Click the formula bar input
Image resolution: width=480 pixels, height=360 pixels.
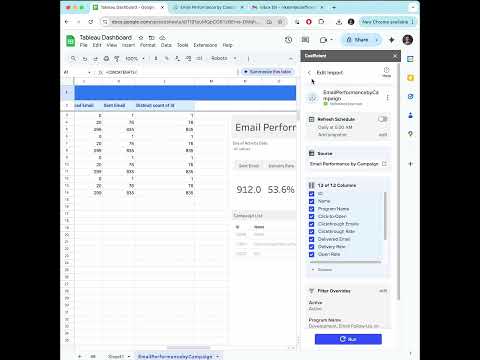(x=170, y=72)
